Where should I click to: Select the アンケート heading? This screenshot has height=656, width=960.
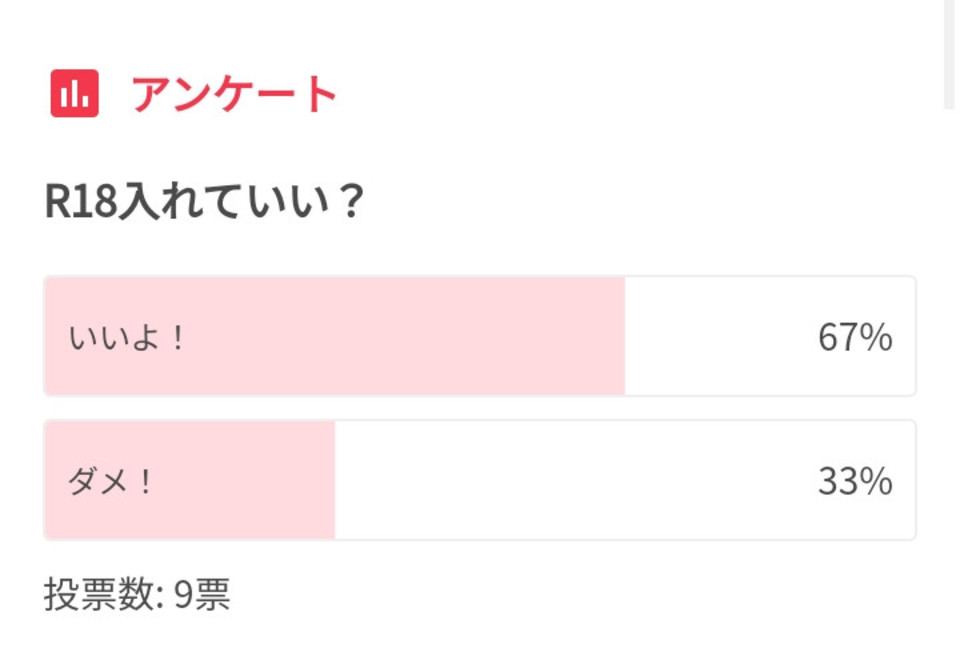pyautogui.click(x=234, y=94)
